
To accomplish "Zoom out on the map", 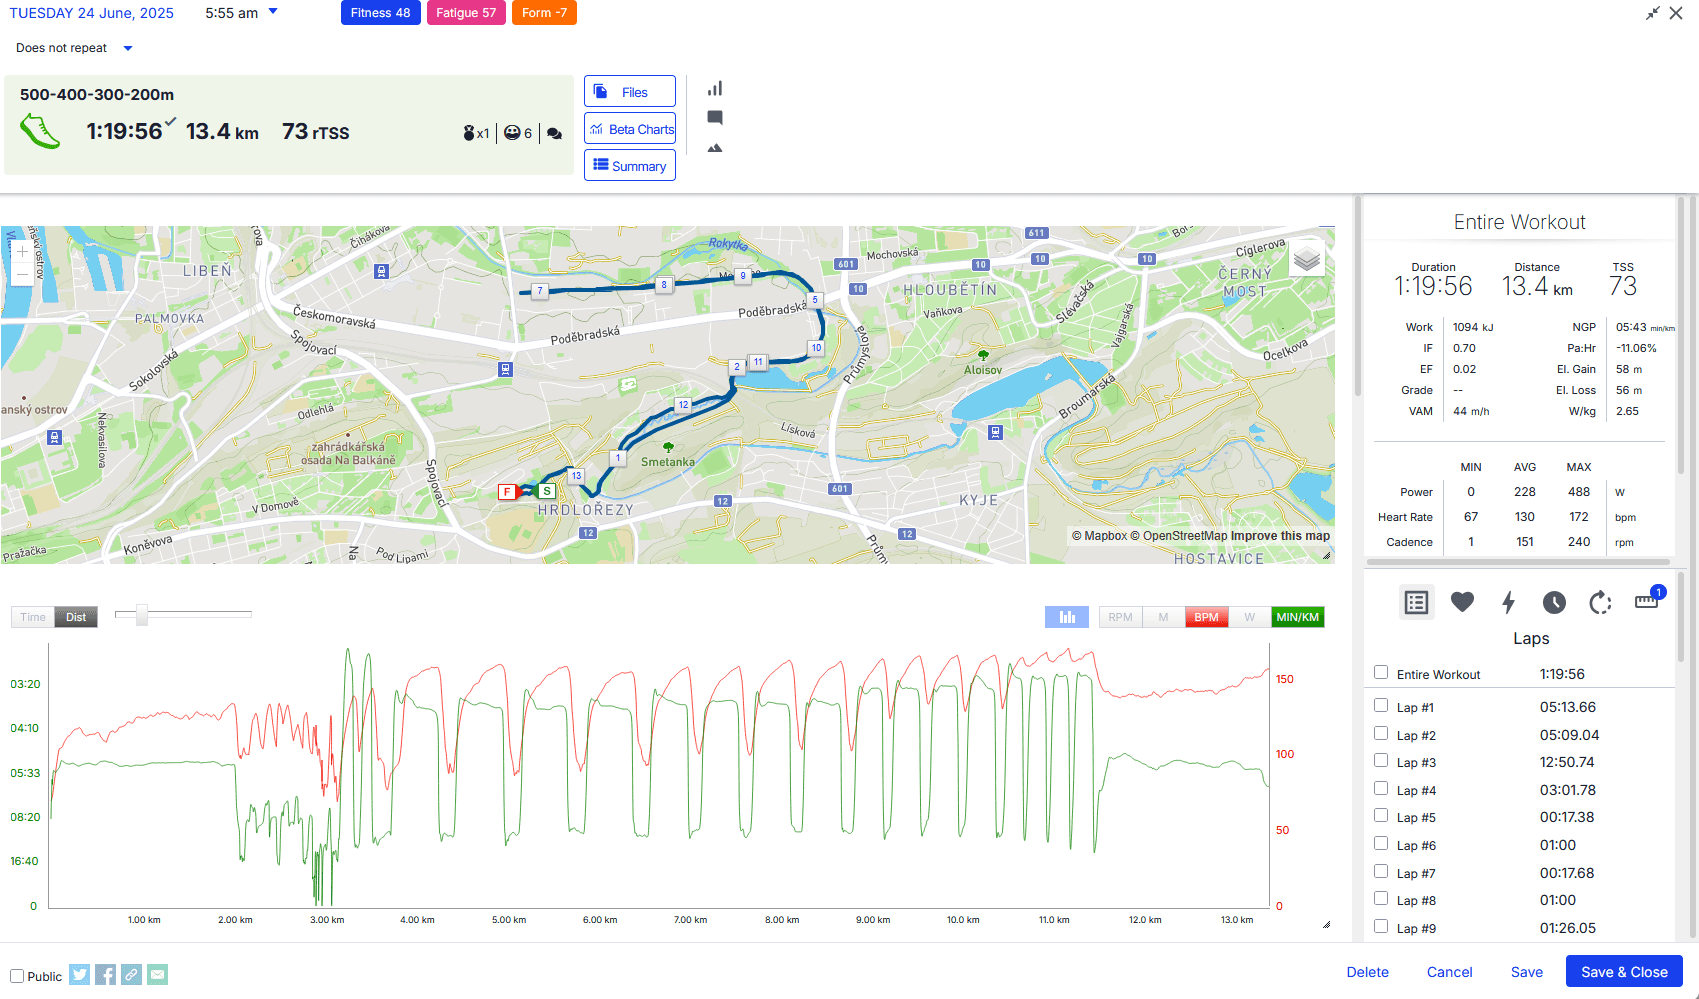I will click(x=22, y=275).
